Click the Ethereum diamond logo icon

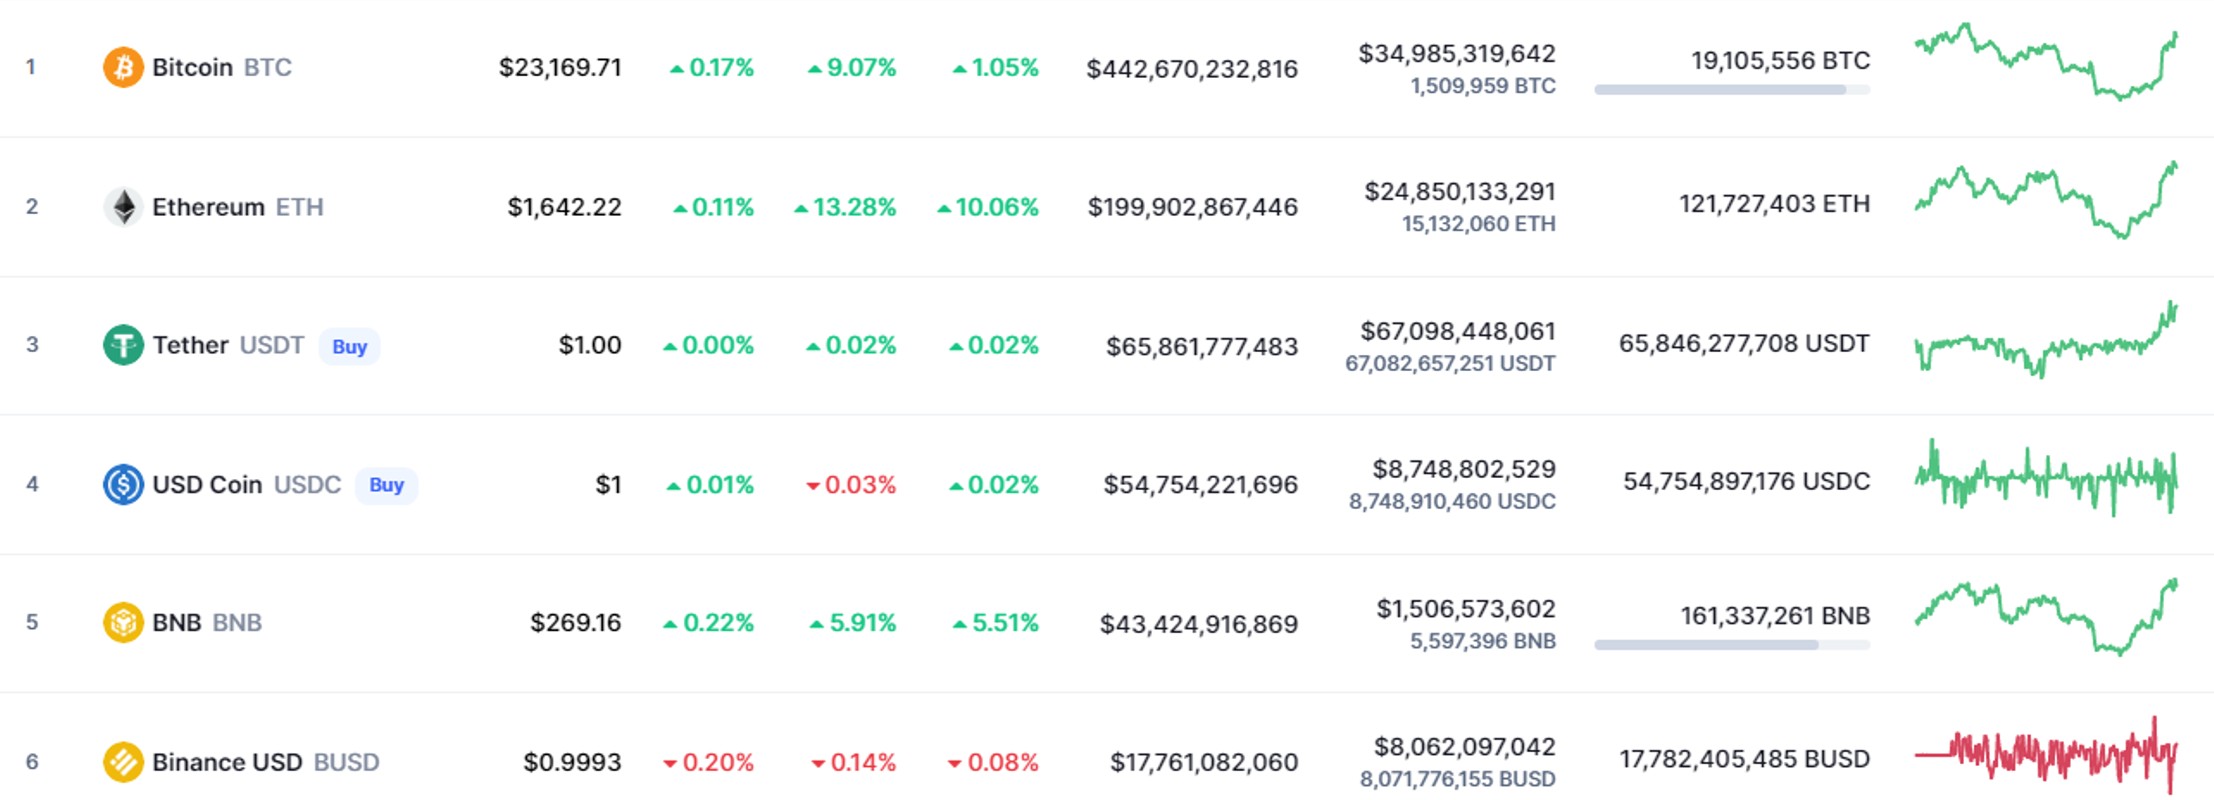coord(123,207)
